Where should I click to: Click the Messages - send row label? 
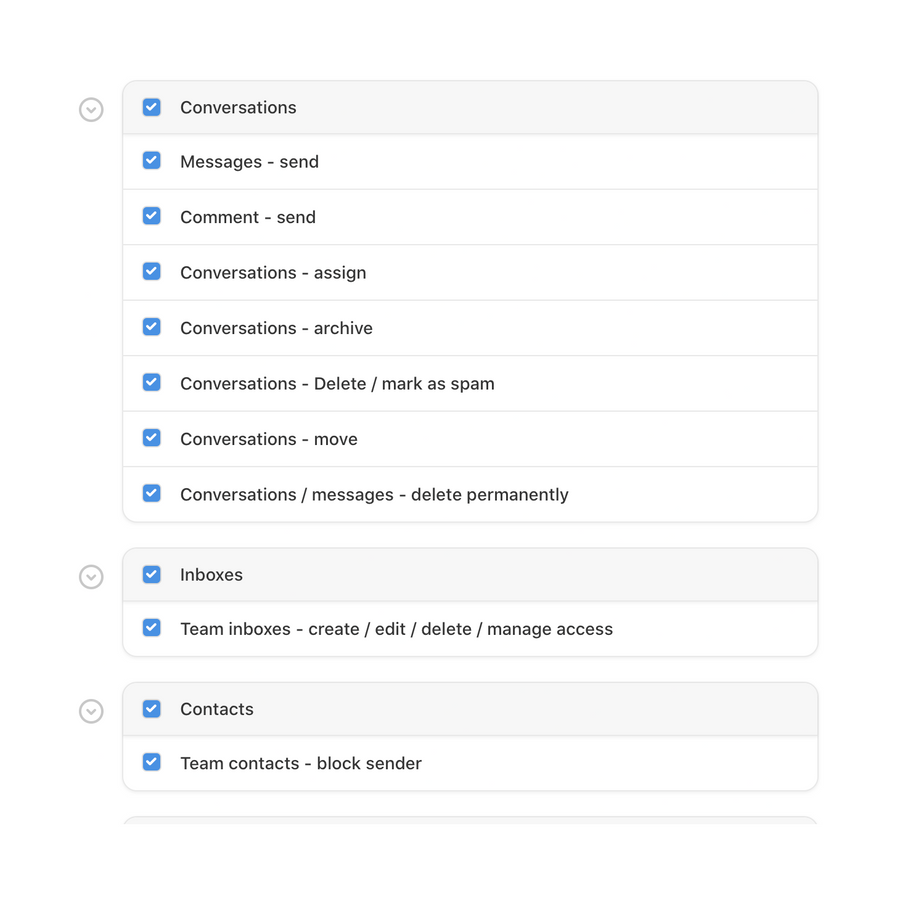click(x=249, y=161)
